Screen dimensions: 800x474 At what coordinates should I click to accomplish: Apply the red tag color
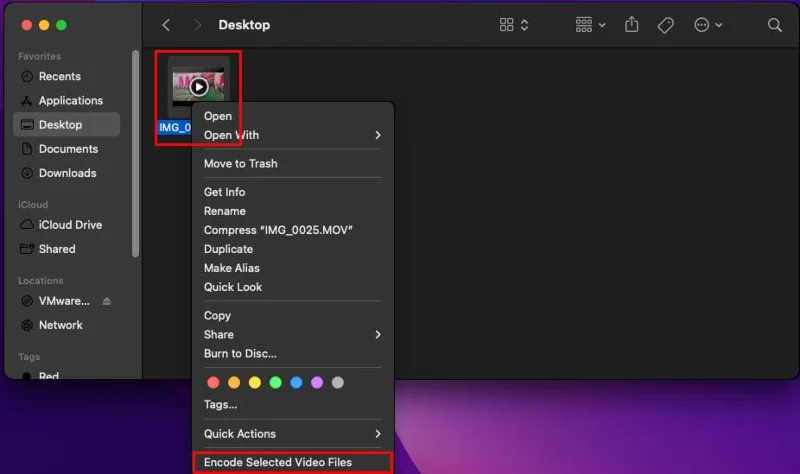pos(213,383)
